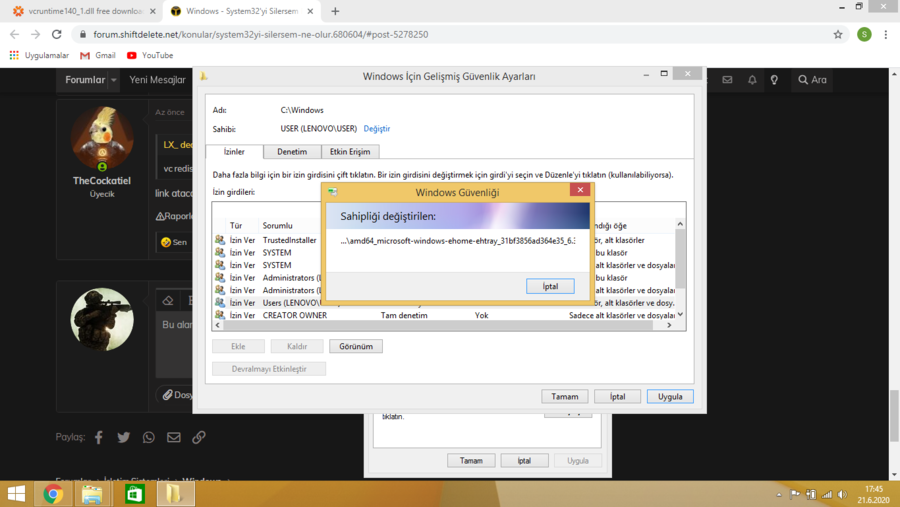900x507 pixels.
Task: Share the thread via WhatsApp
Action: pyautogui.click(x=149, y=438)
